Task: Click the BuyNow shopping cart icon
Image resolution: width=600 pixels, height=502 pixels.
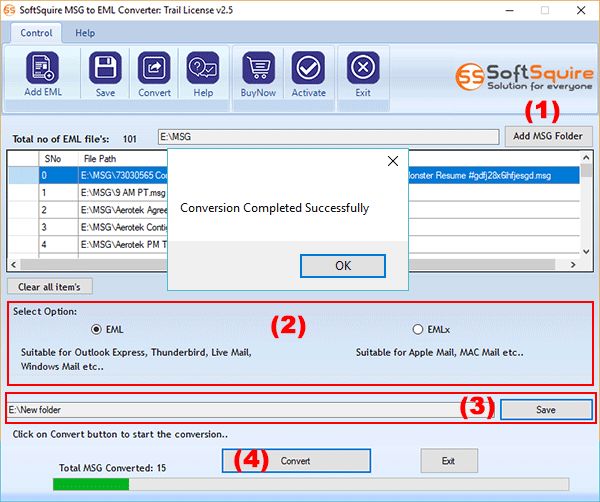Action: click(x=259, y=68)
